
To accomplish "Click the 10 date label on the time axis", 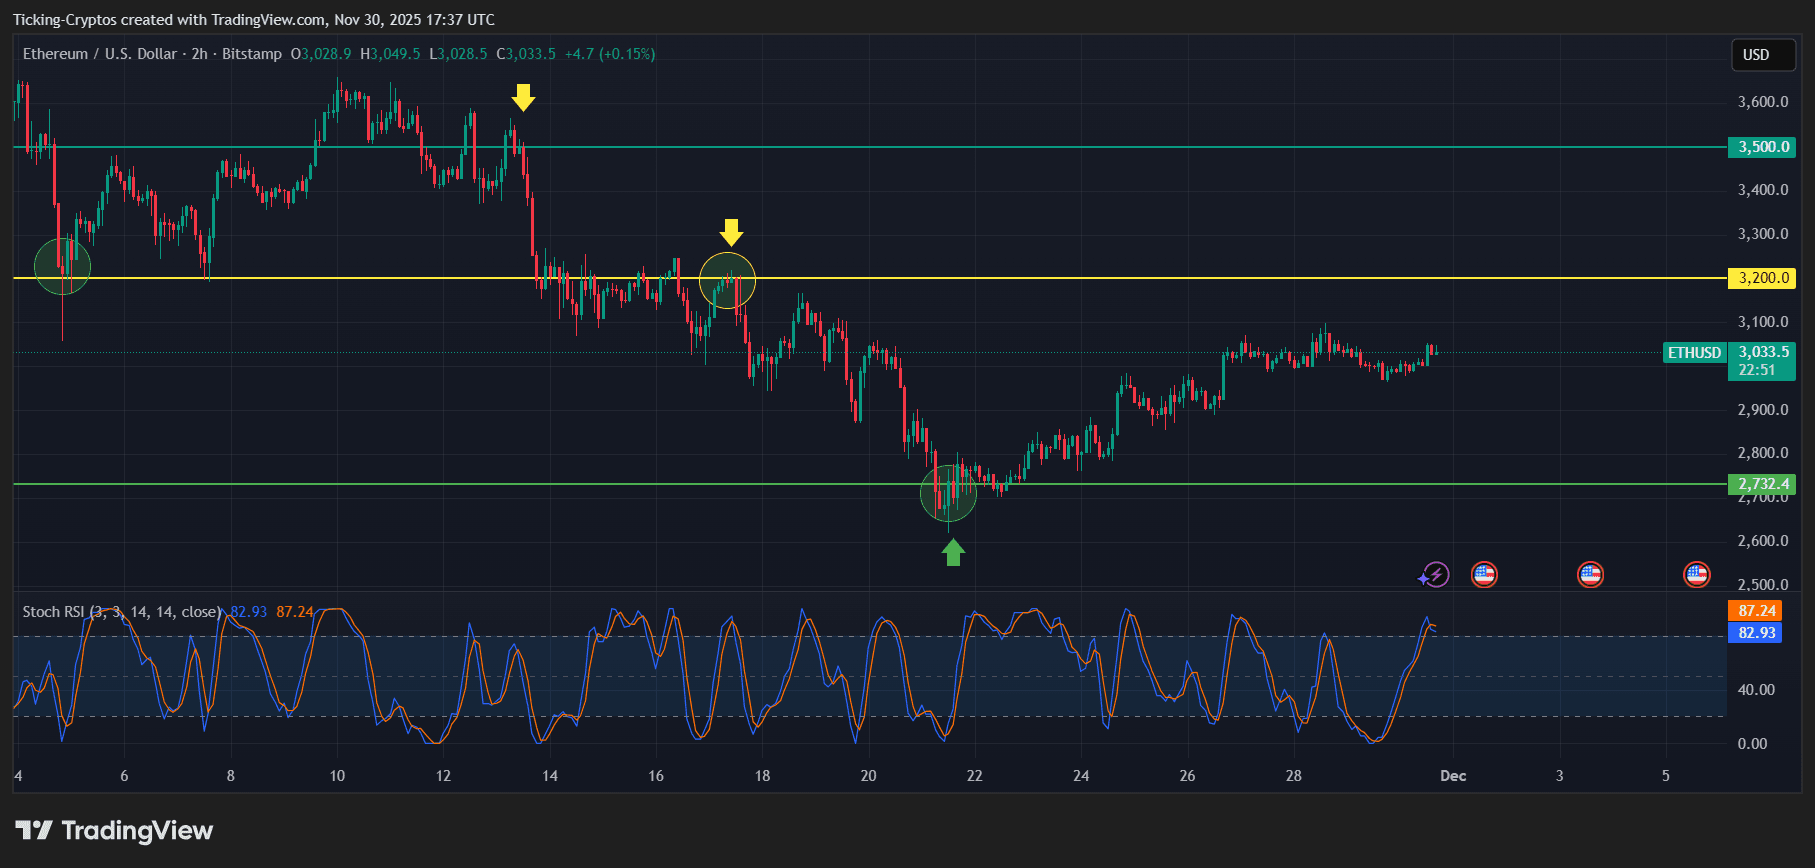I will (x=337, y=776).
